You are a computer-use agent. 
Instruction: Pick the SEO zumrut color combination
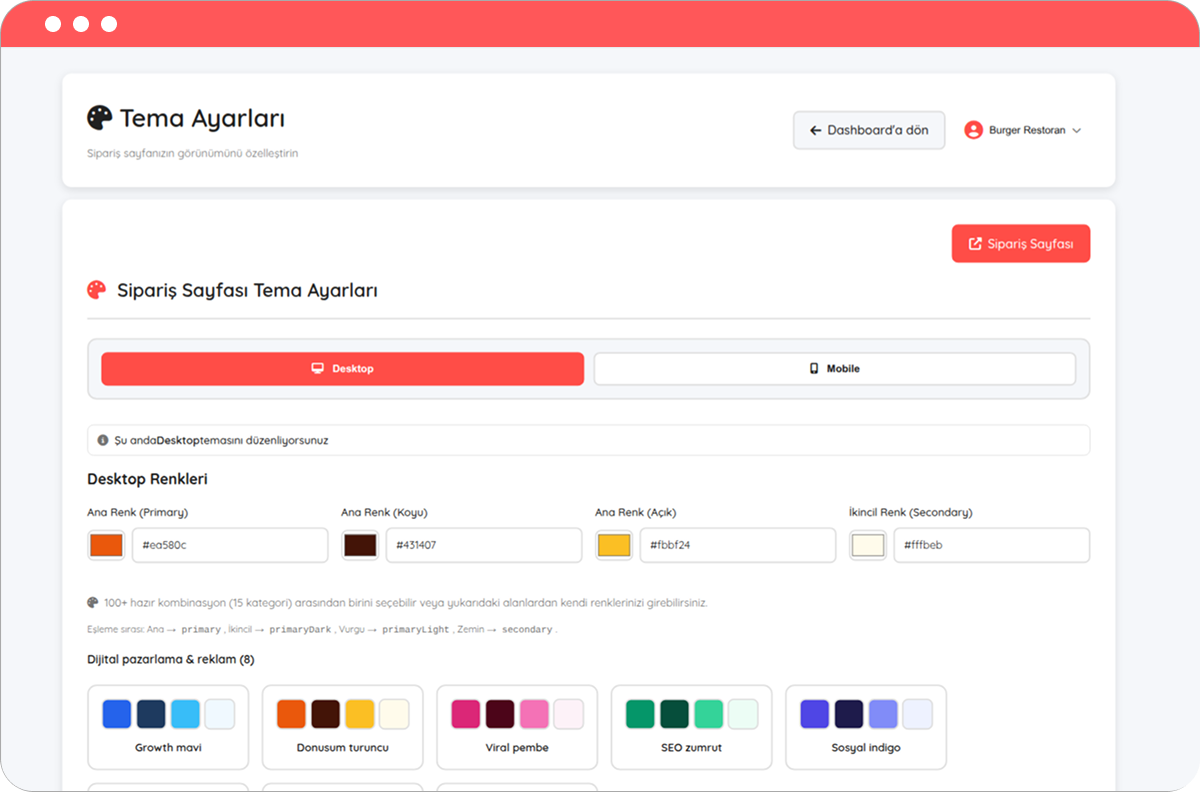coord(691,727)
